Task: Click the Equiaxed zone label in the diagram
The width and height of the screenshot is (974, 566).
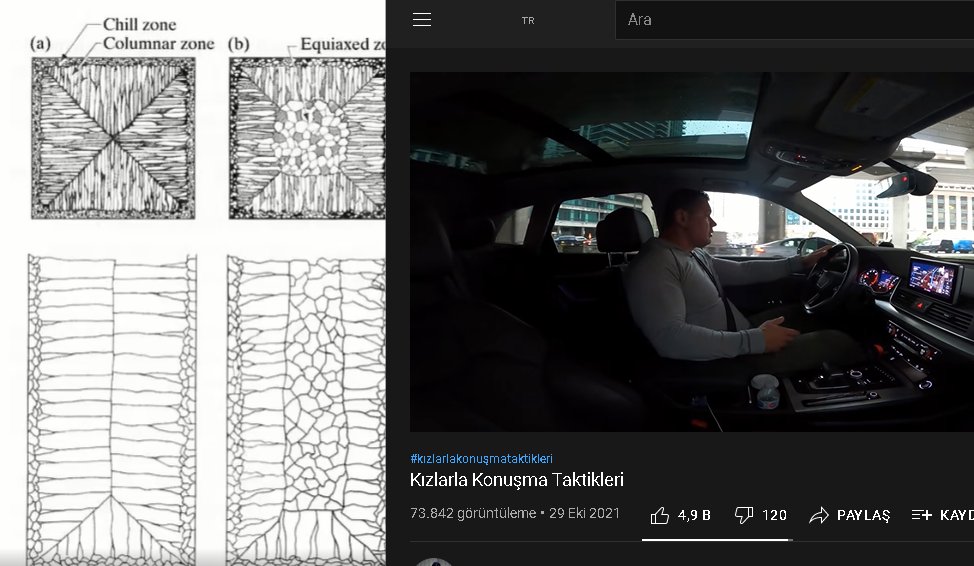Action: tap(343, 44)
